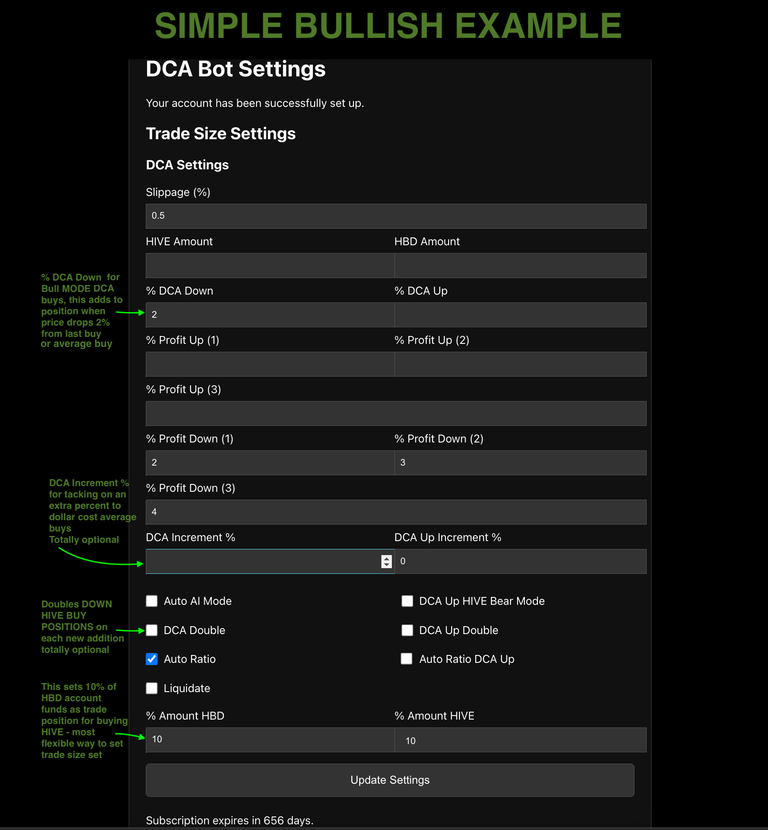Click the 'Trade Size Settings' heading
Viewport: 768px width, 830px height.
(x=221, y=133)
